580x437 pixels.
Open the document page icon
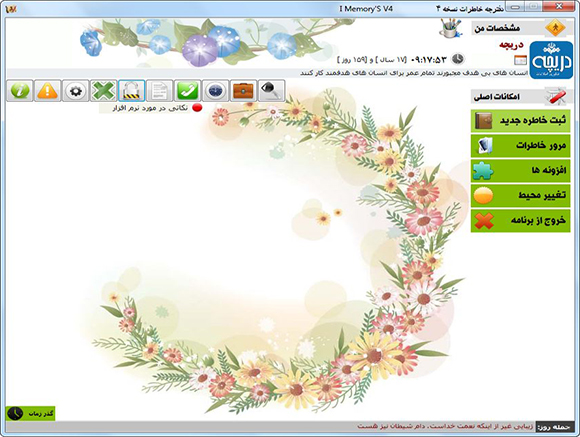[x=159, y=91]
